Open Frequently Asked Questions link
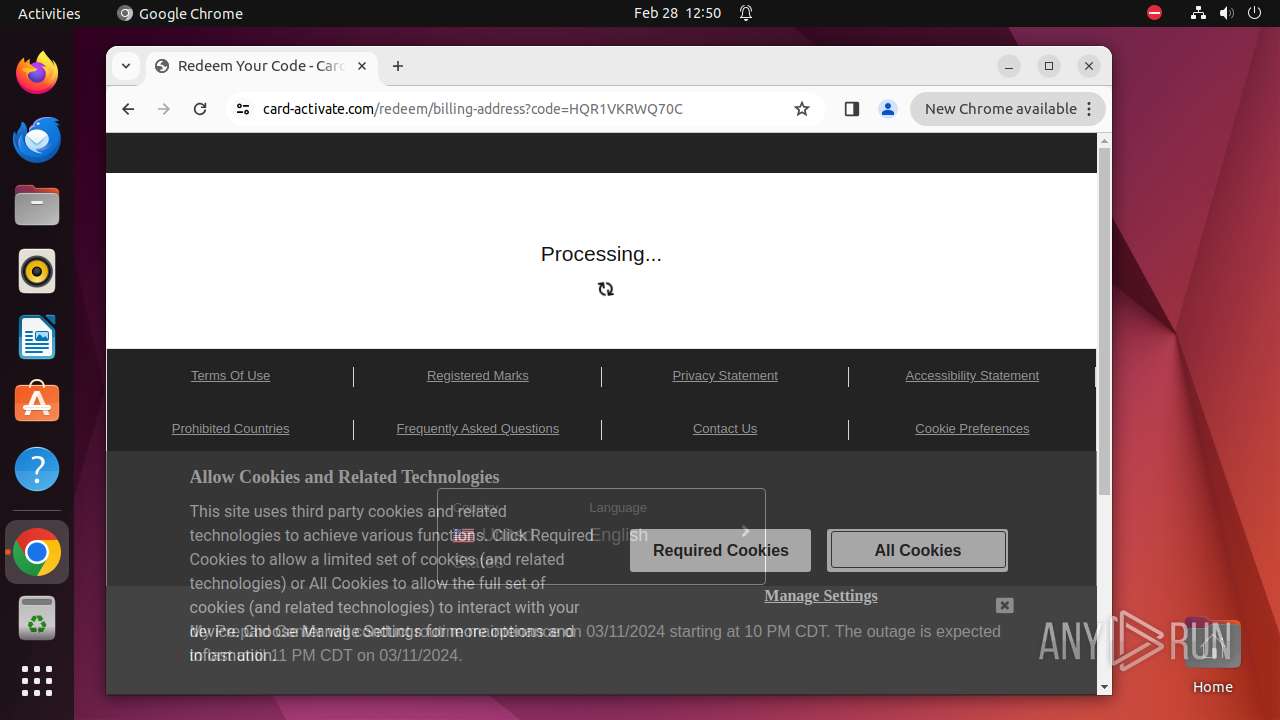 (x=477, y=429)
